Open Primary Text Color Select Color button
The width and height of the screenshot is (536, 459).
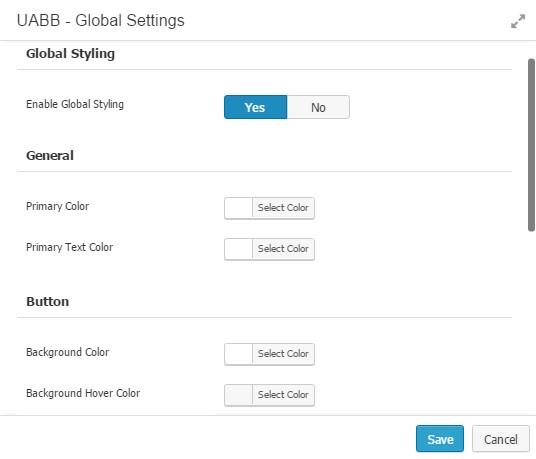click(x=283, y=249)
